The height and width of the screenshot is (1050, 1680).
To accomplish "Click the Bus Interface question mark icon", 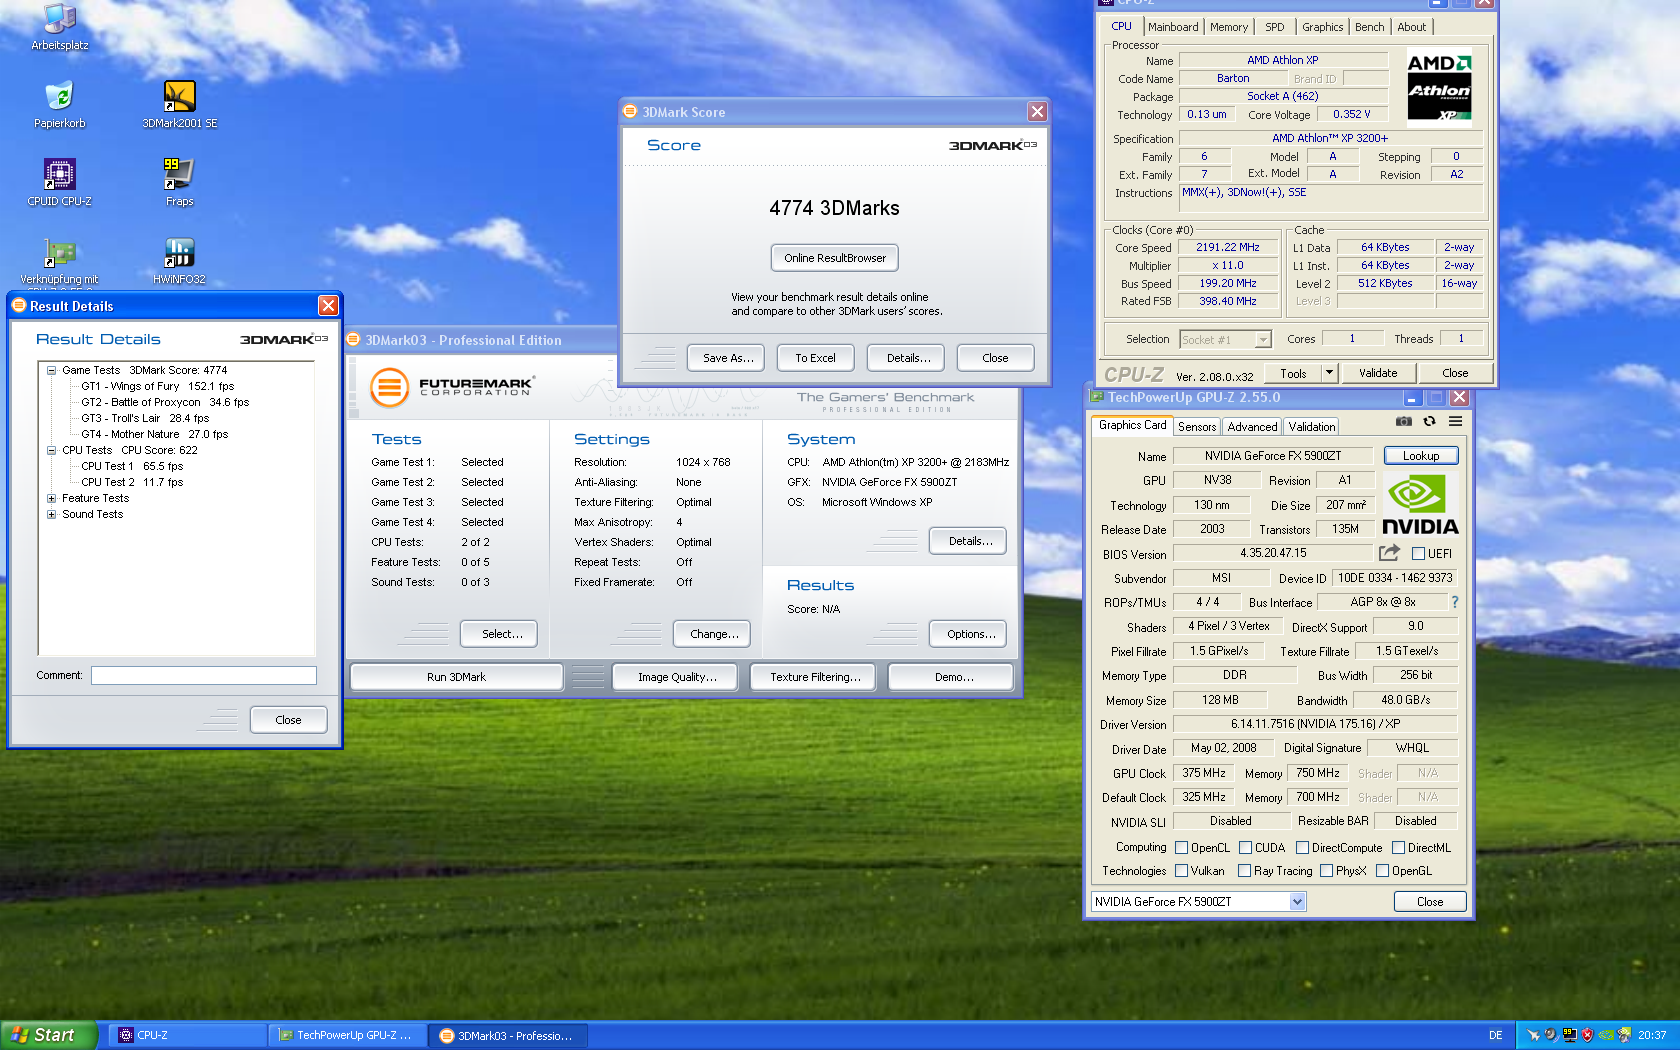I will pyautogui.click(x=1455, y=602).
